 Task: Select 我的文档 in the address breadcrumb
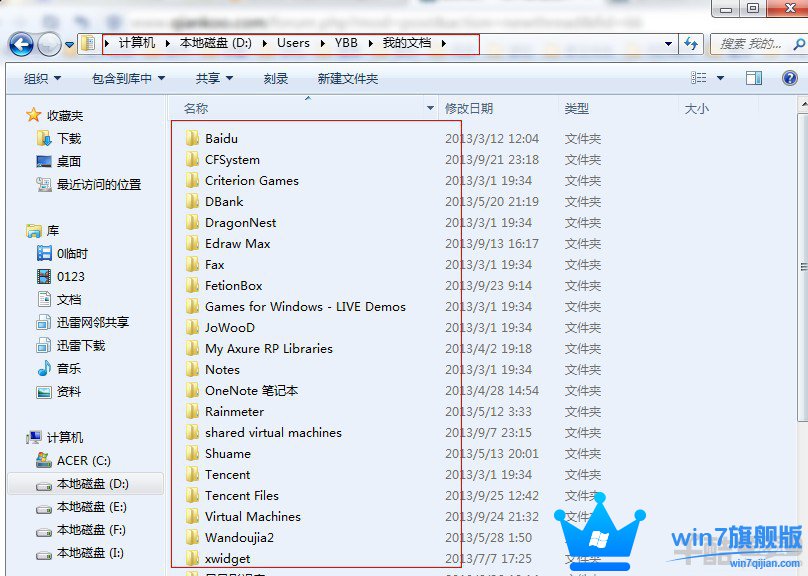click(x=407, y=43)
